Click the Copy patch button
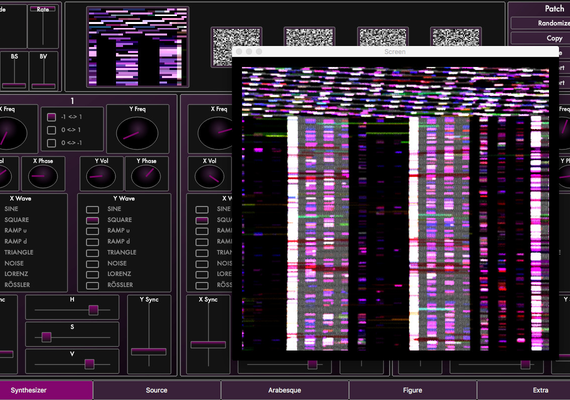Image resolution: width=570 pixels, height=400 pixels. pyautogui.click(x=540, y=38)
